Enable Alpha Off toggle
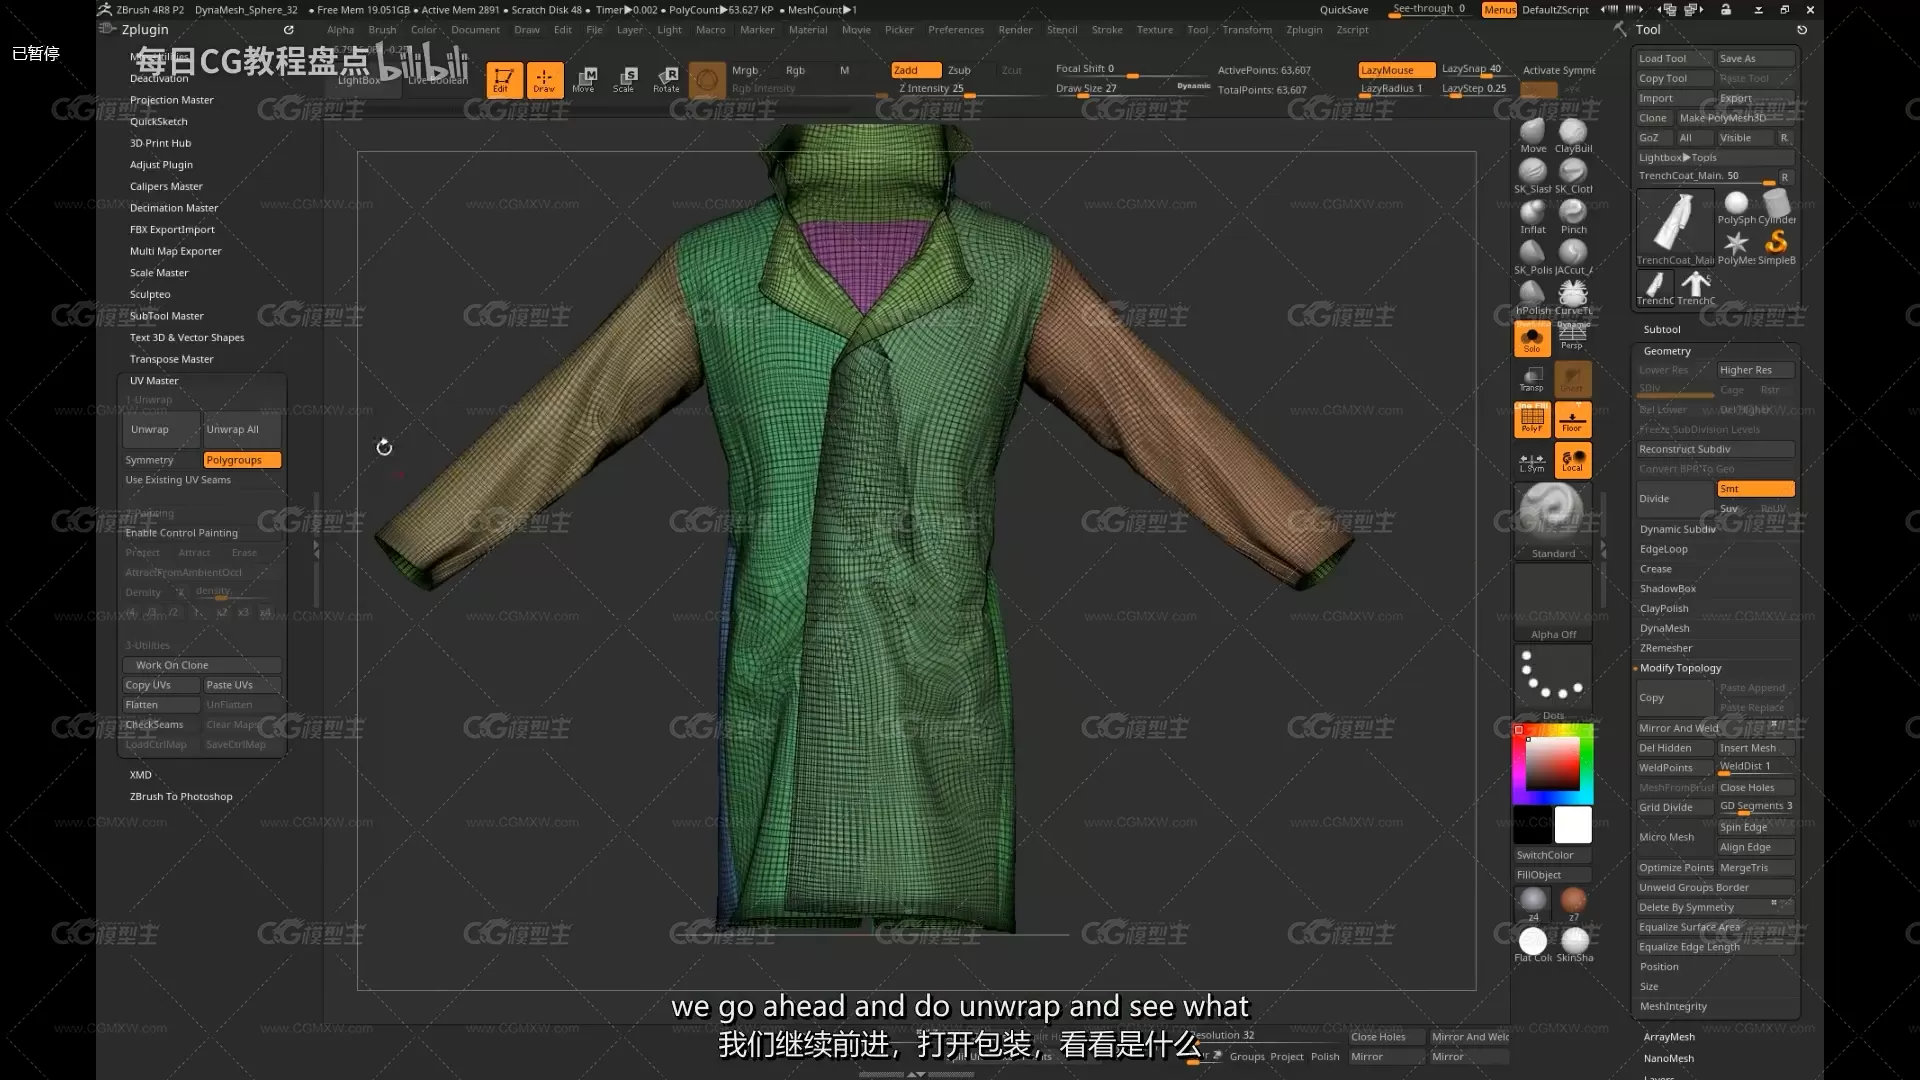1920x1080 pixels. coord(1553,633)
